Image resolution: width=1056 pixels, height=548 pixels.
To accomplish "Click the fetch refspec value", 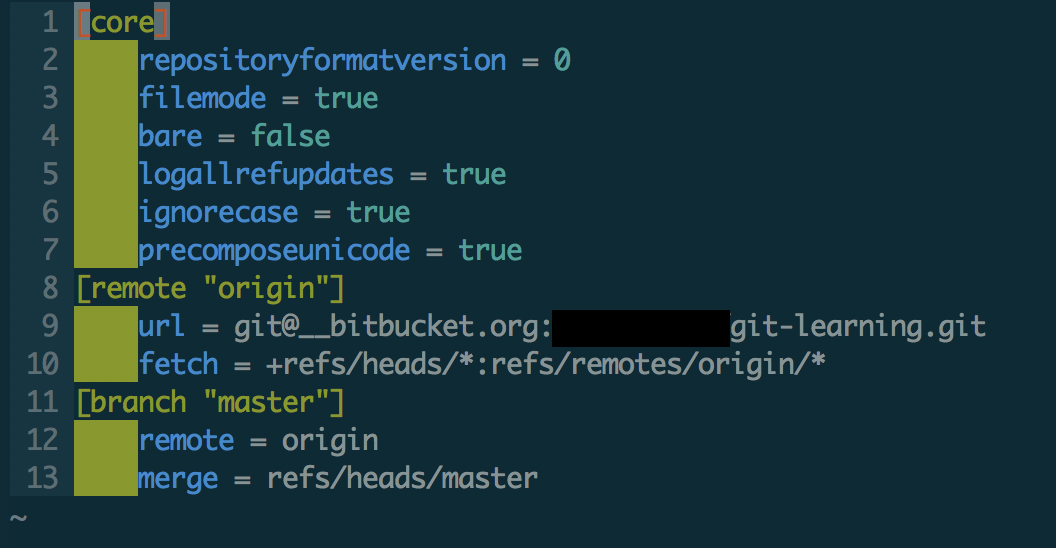I will click(x=546, y=364).
